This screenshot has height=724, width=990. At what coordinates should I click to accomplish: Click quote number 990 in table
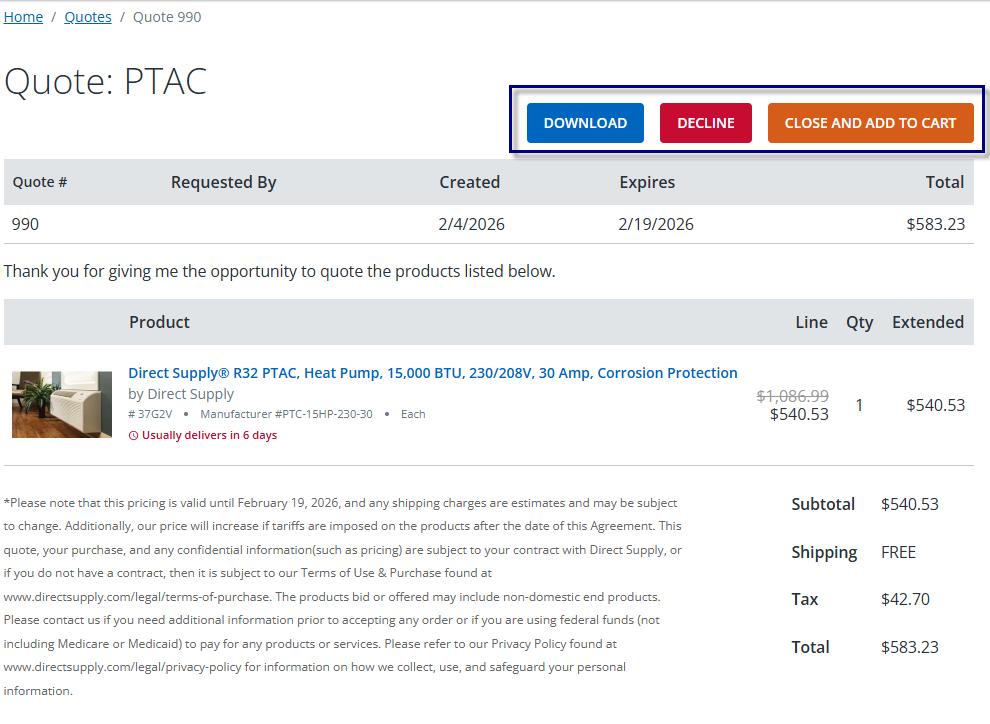[x=25, y=224]
